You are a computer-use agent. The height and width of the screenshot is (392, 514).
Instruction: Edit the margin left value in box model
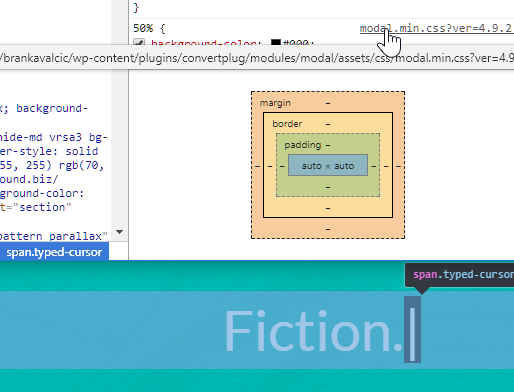[x=257, y=166]
